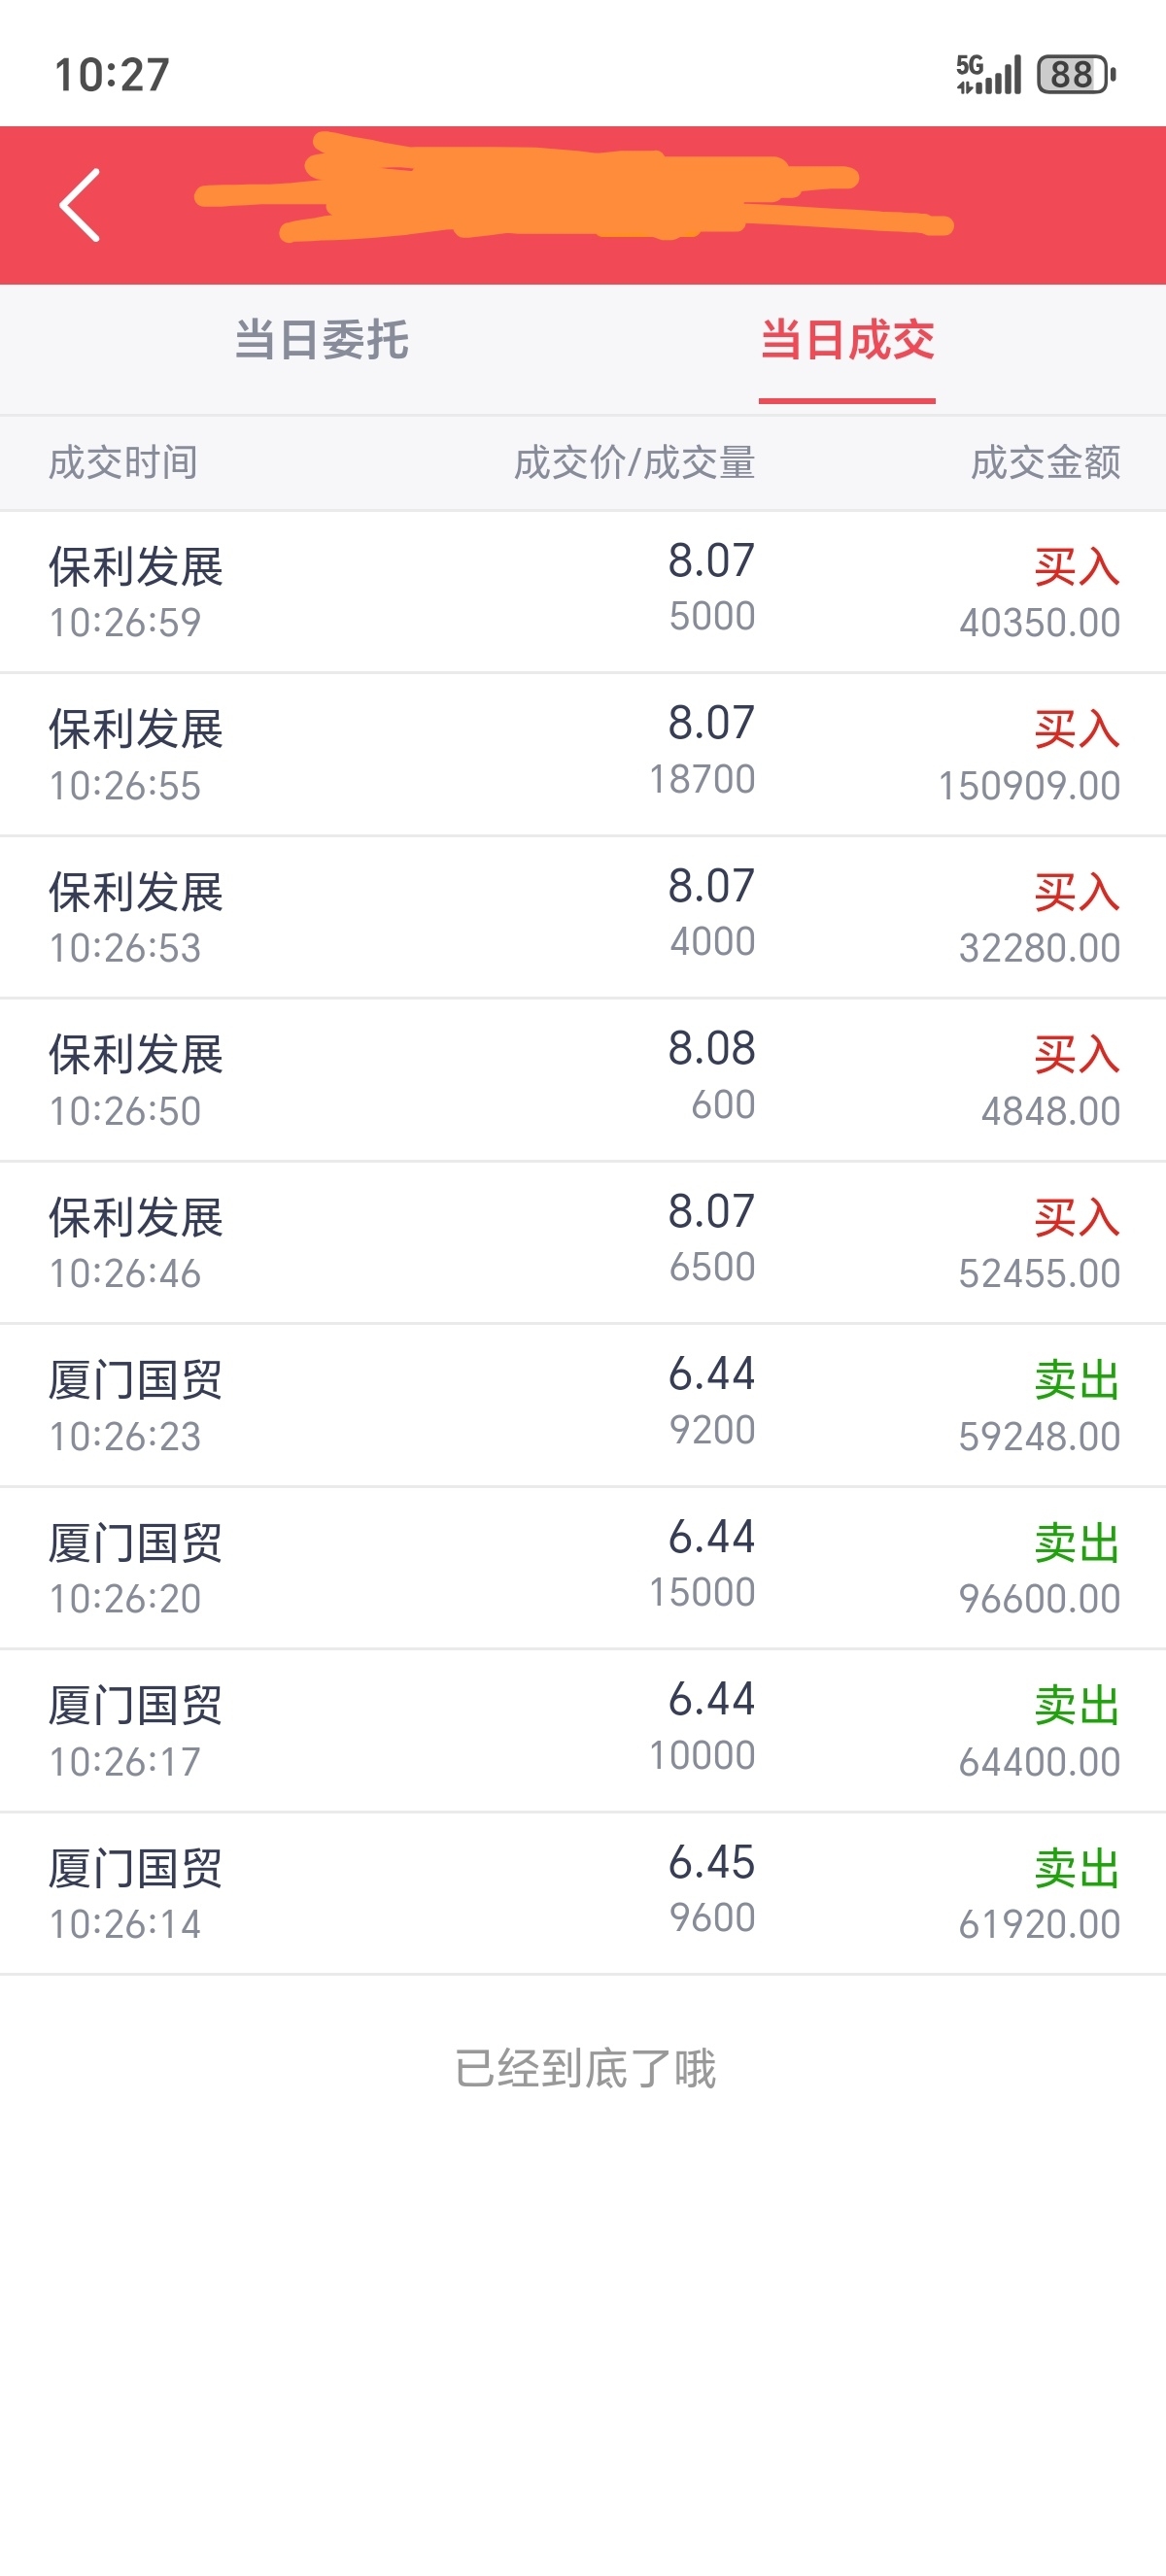This screenshot has height=2576, width=1166.
Task: Tap the 成交价/成交量 column header
Action: 635,463
